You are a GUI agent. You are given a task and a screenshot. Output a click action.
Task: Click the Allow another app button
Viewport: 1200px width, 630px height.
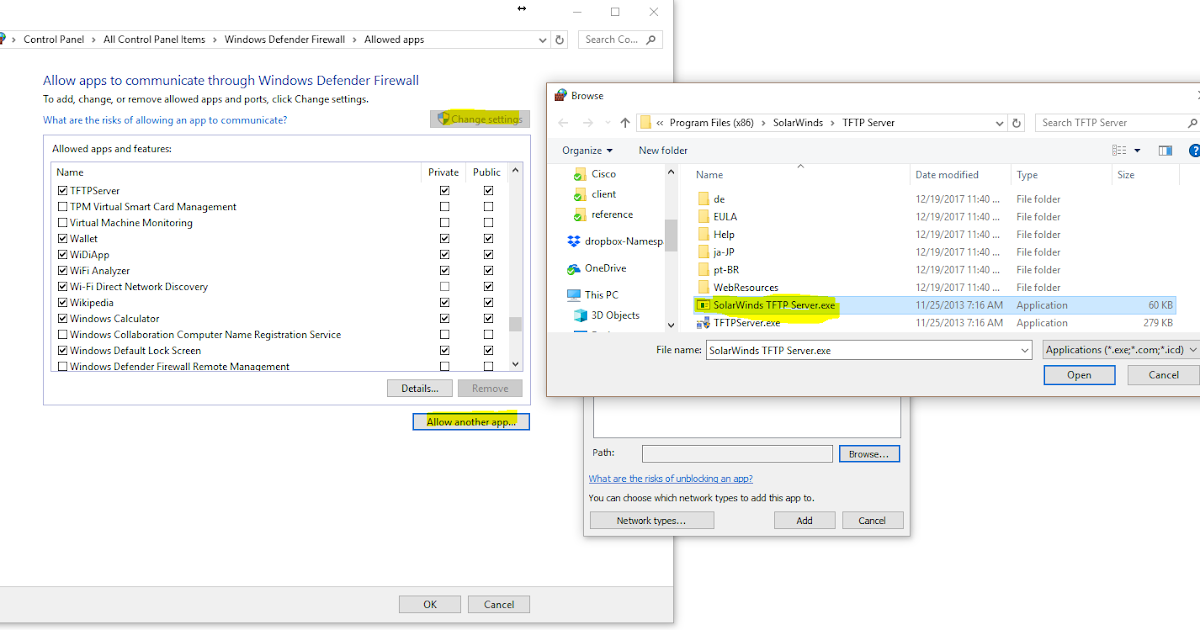click(471, 421)
